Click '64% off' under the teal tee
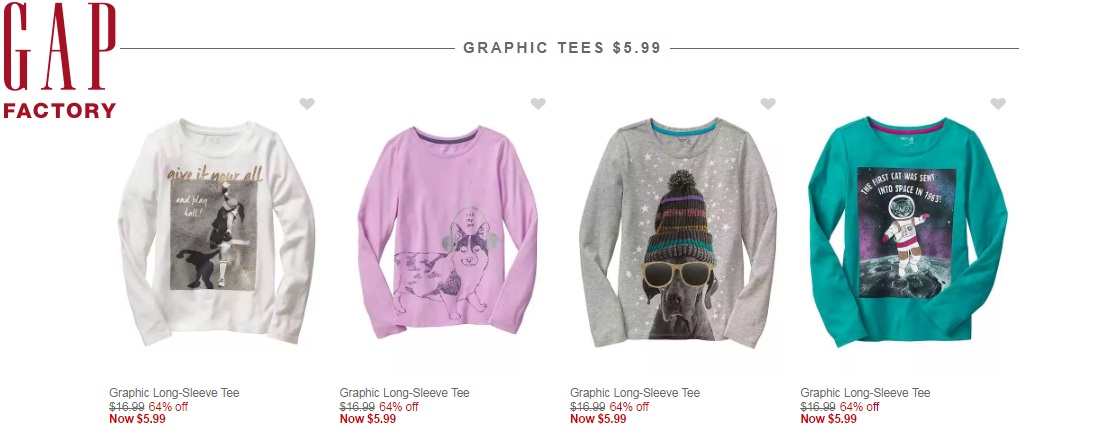1116x445 pixels. pos(859,407)
